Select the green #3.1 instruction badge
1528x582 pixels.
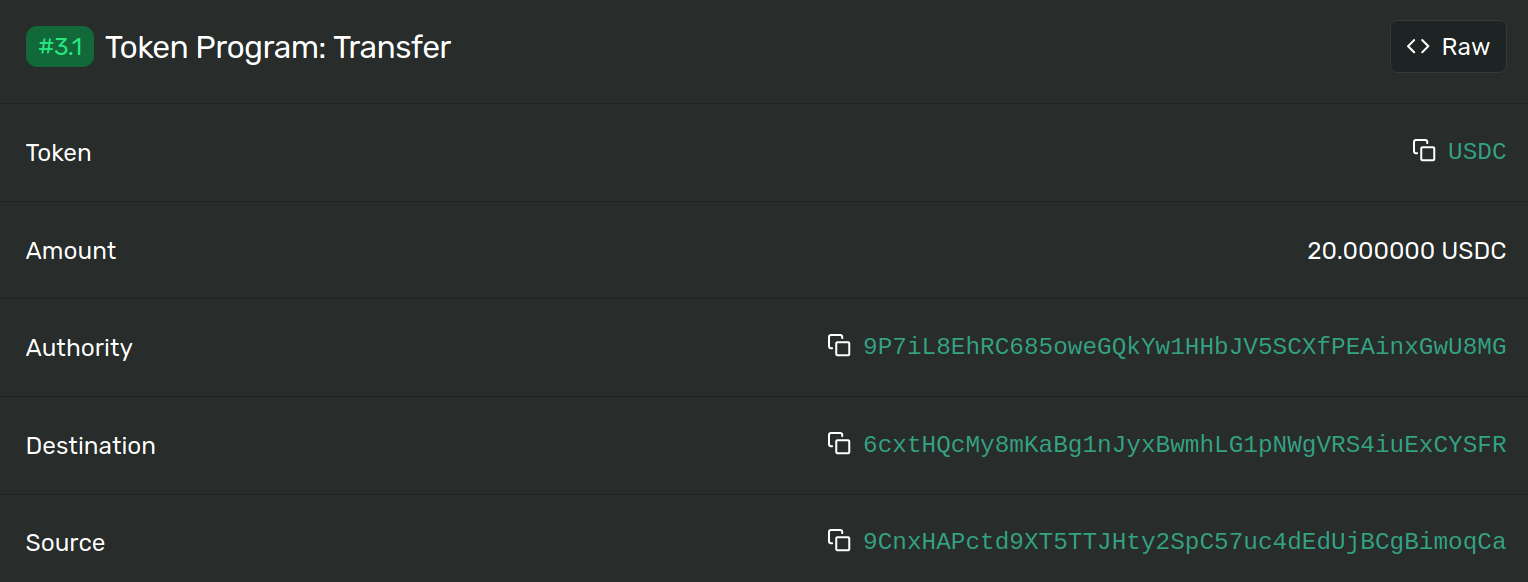[x=59, y=46]
